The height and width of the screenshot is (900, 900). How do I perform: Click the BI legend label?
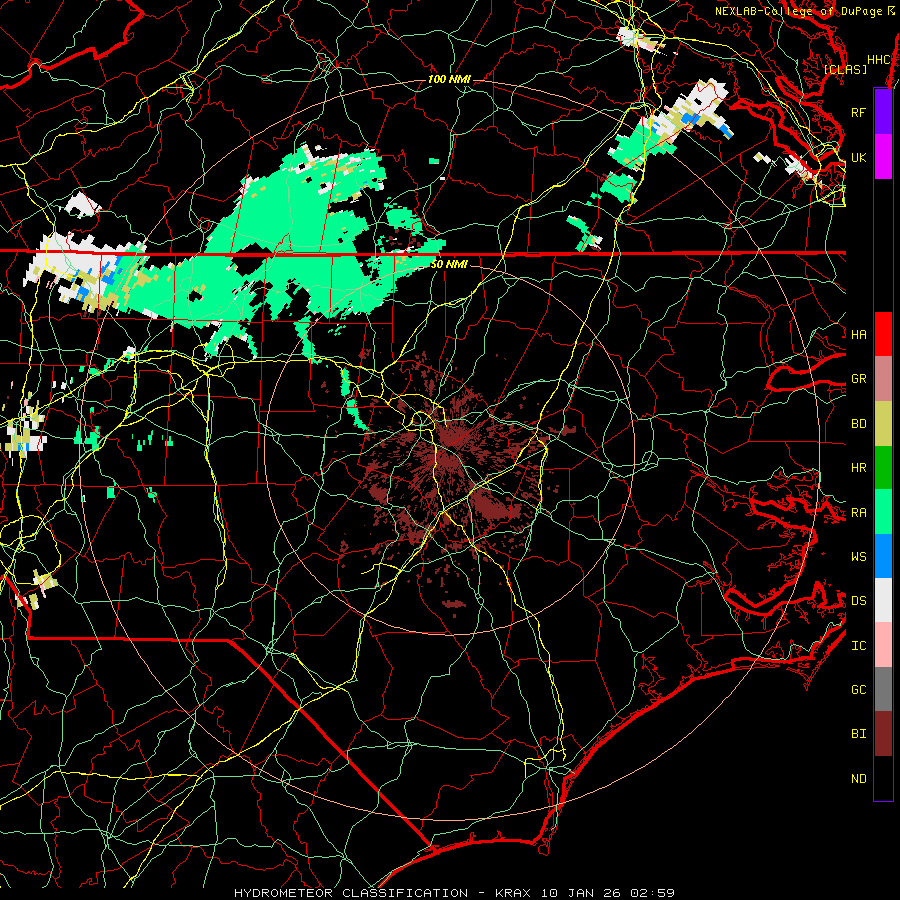[x=859, y=734]
